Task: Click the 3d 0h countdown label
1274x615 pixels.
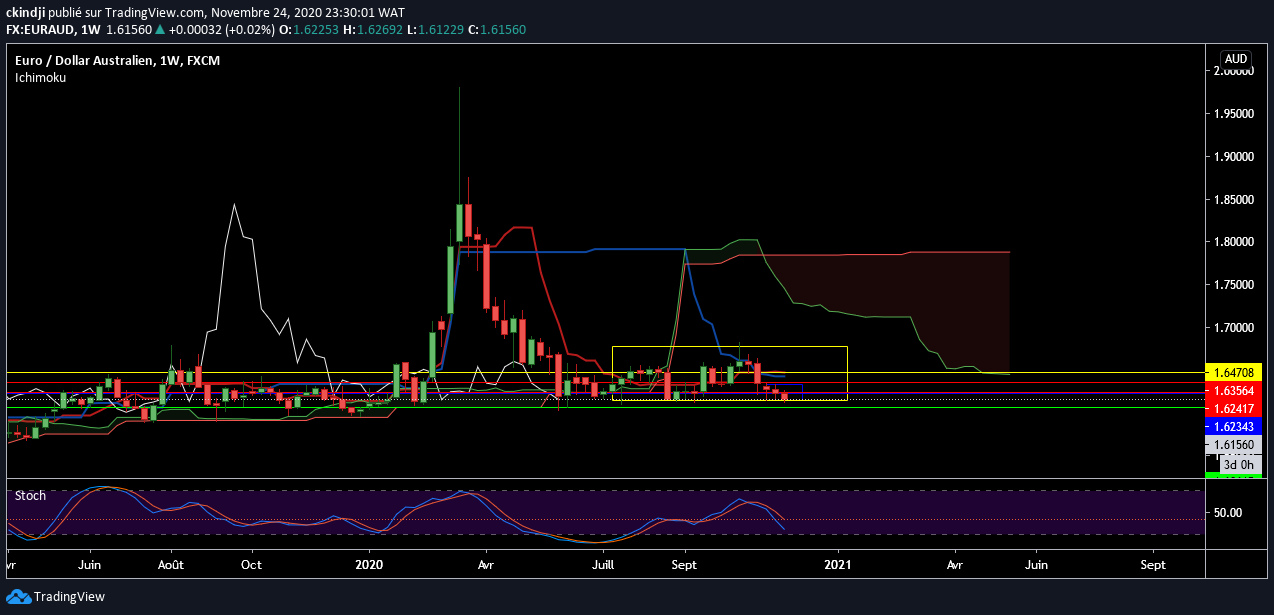Action: (1240, 464)
